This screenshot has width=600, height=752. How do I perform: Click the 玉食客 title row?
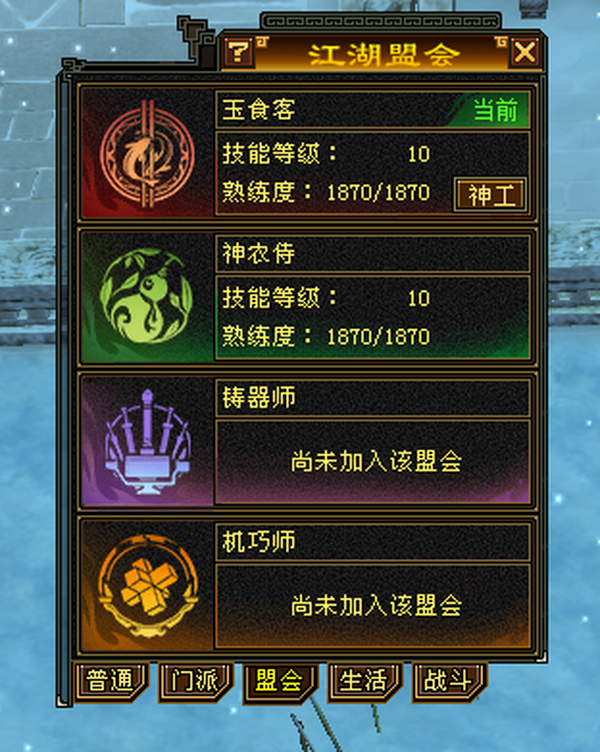point(373,110)
